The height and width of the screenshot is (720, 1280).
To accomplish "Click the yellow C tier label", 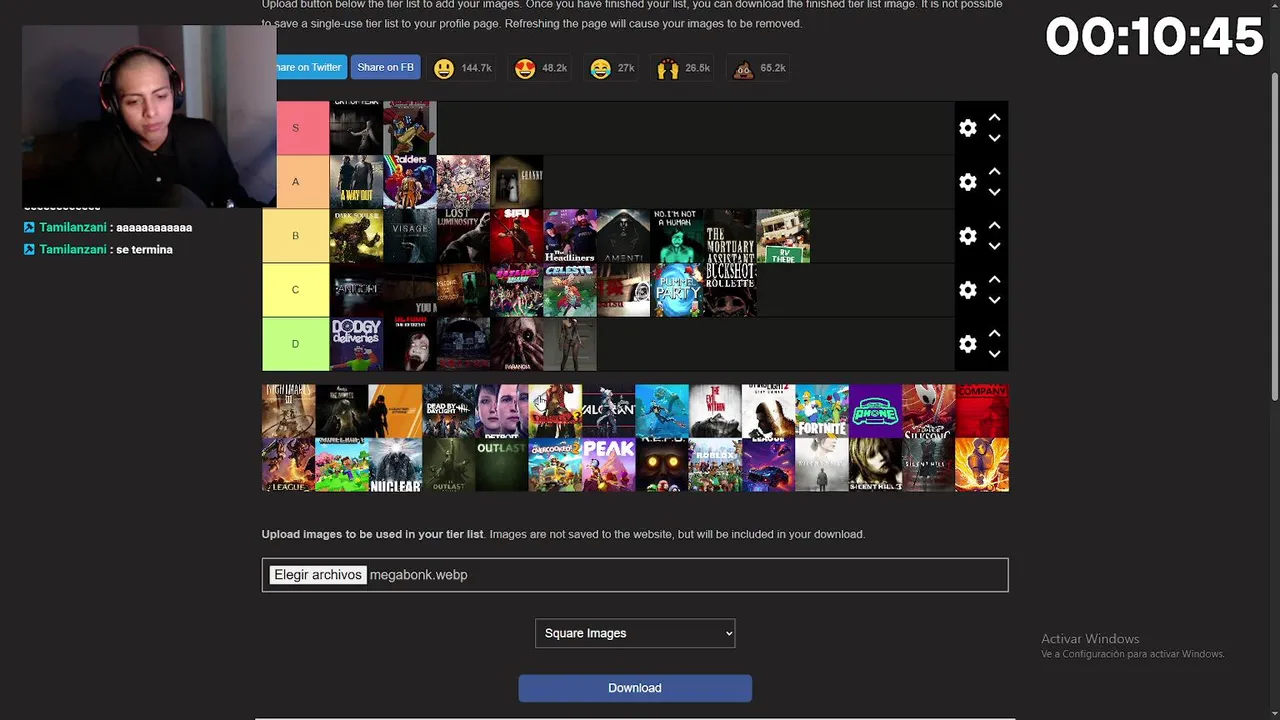I will (x=295, y=290).
